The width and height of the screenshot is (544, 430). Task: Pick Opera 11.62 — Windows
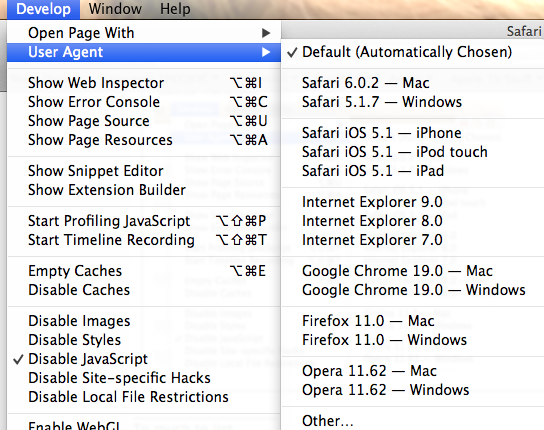(x=413, y=390)
